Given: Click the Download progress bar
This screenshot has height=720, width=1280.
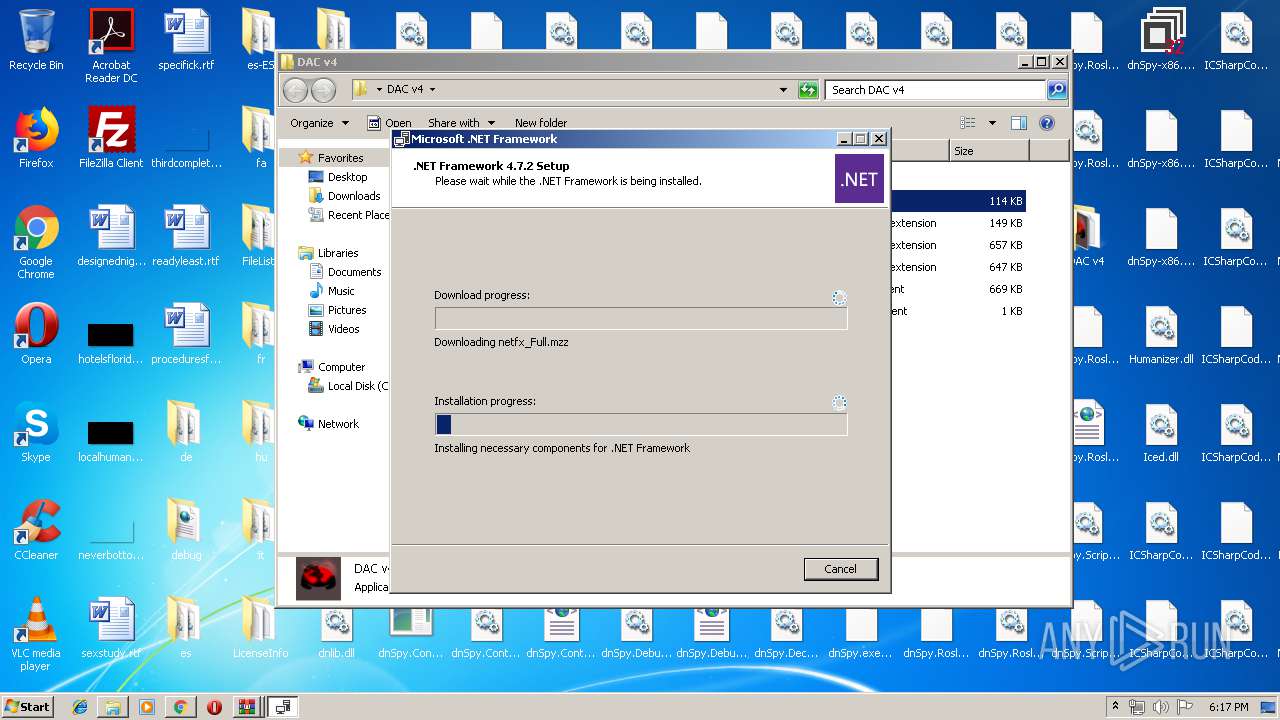Looking at the screenshot, I should (x=641, y=318).
